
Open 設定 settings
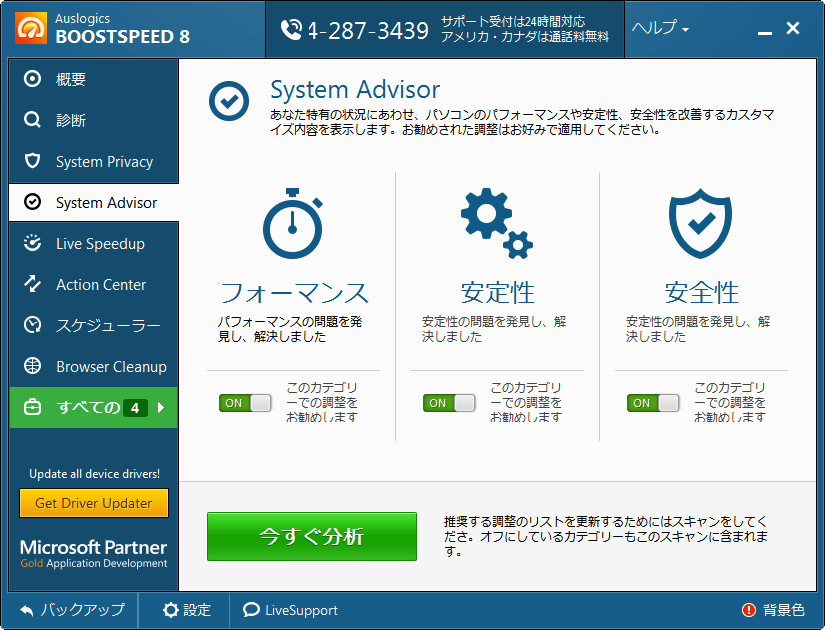click(186, 610)
